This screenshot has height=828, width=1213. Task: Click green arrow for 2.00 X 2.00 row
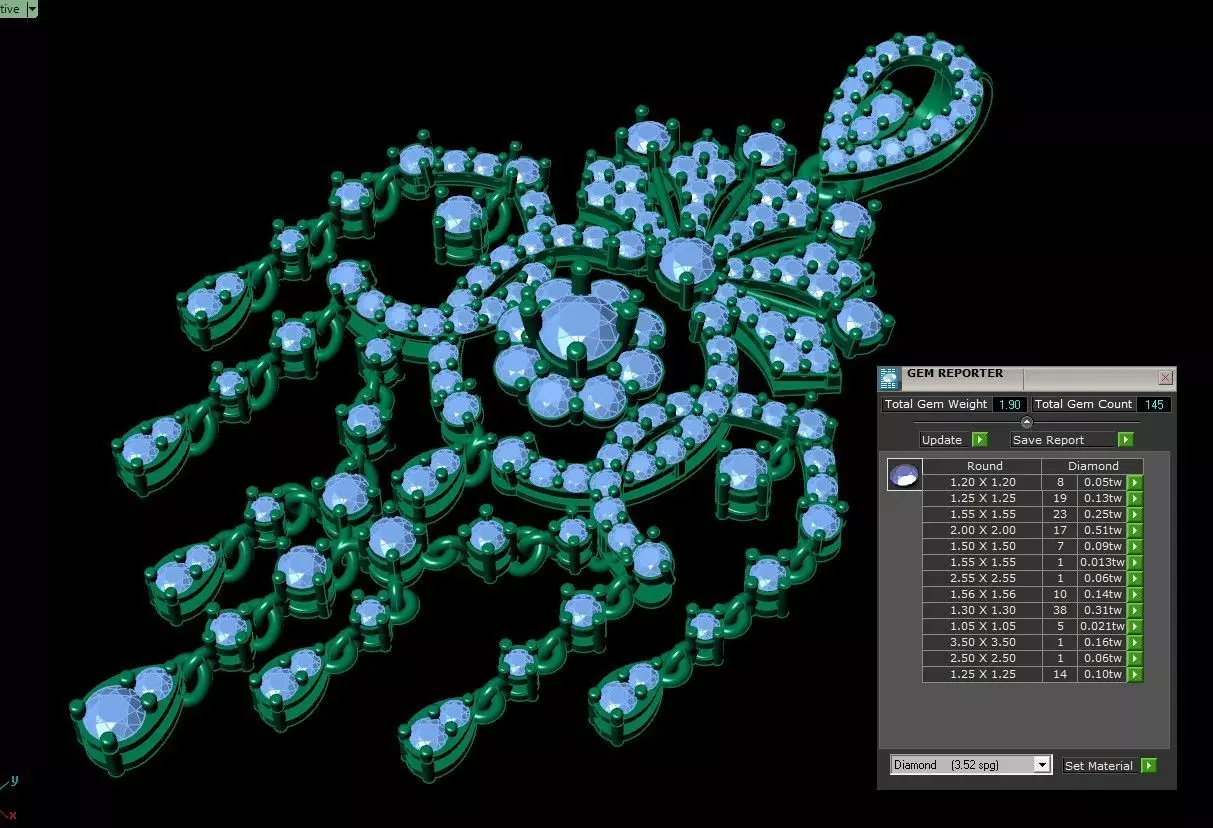(1135, 530)
